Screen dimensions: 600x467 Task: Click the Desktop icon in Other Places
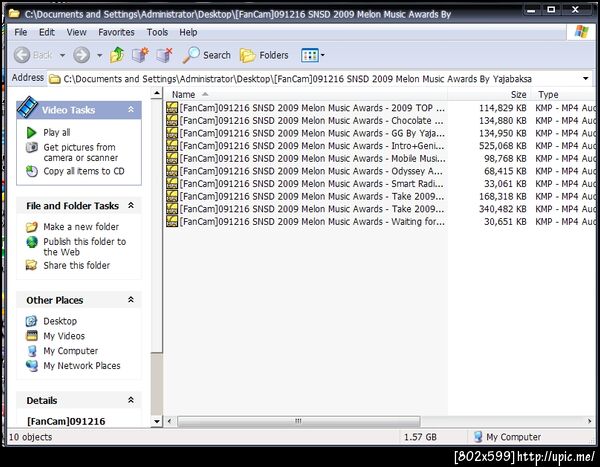31,321
